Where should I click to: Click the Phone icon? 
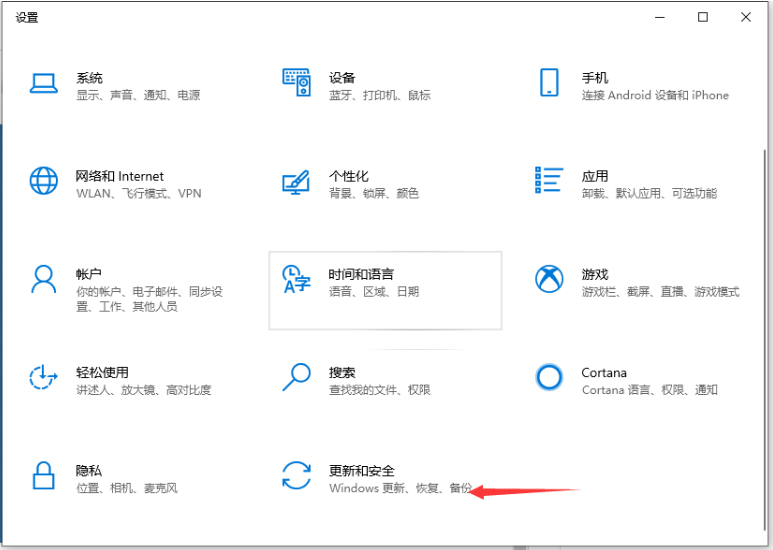[x=549, y=84]
